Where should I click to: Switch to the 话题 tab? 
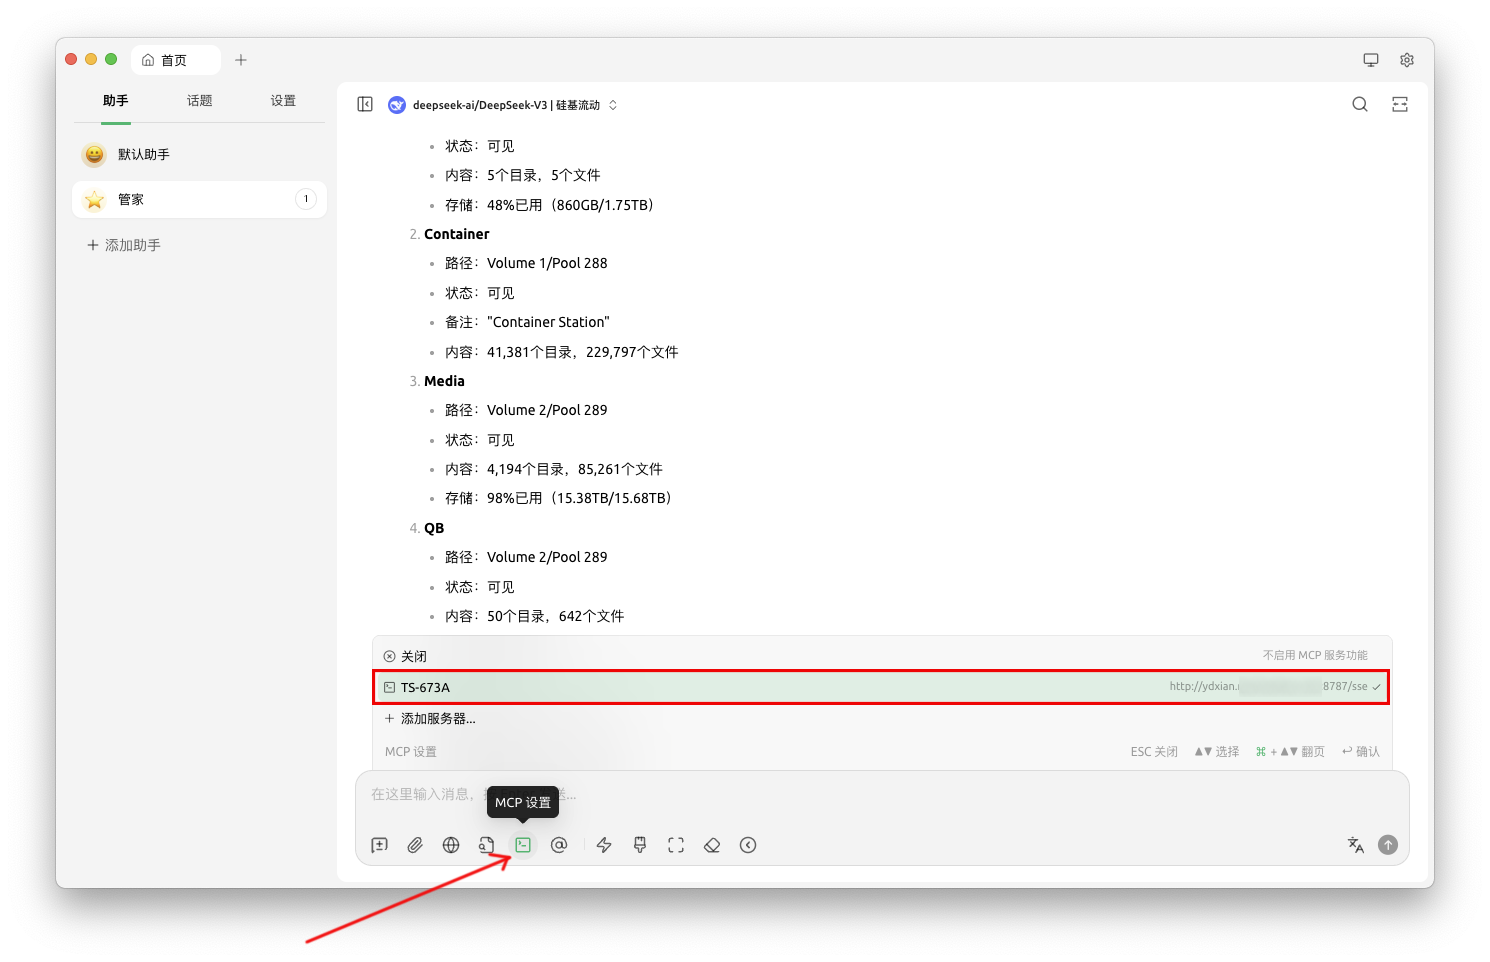pos(198,100)
